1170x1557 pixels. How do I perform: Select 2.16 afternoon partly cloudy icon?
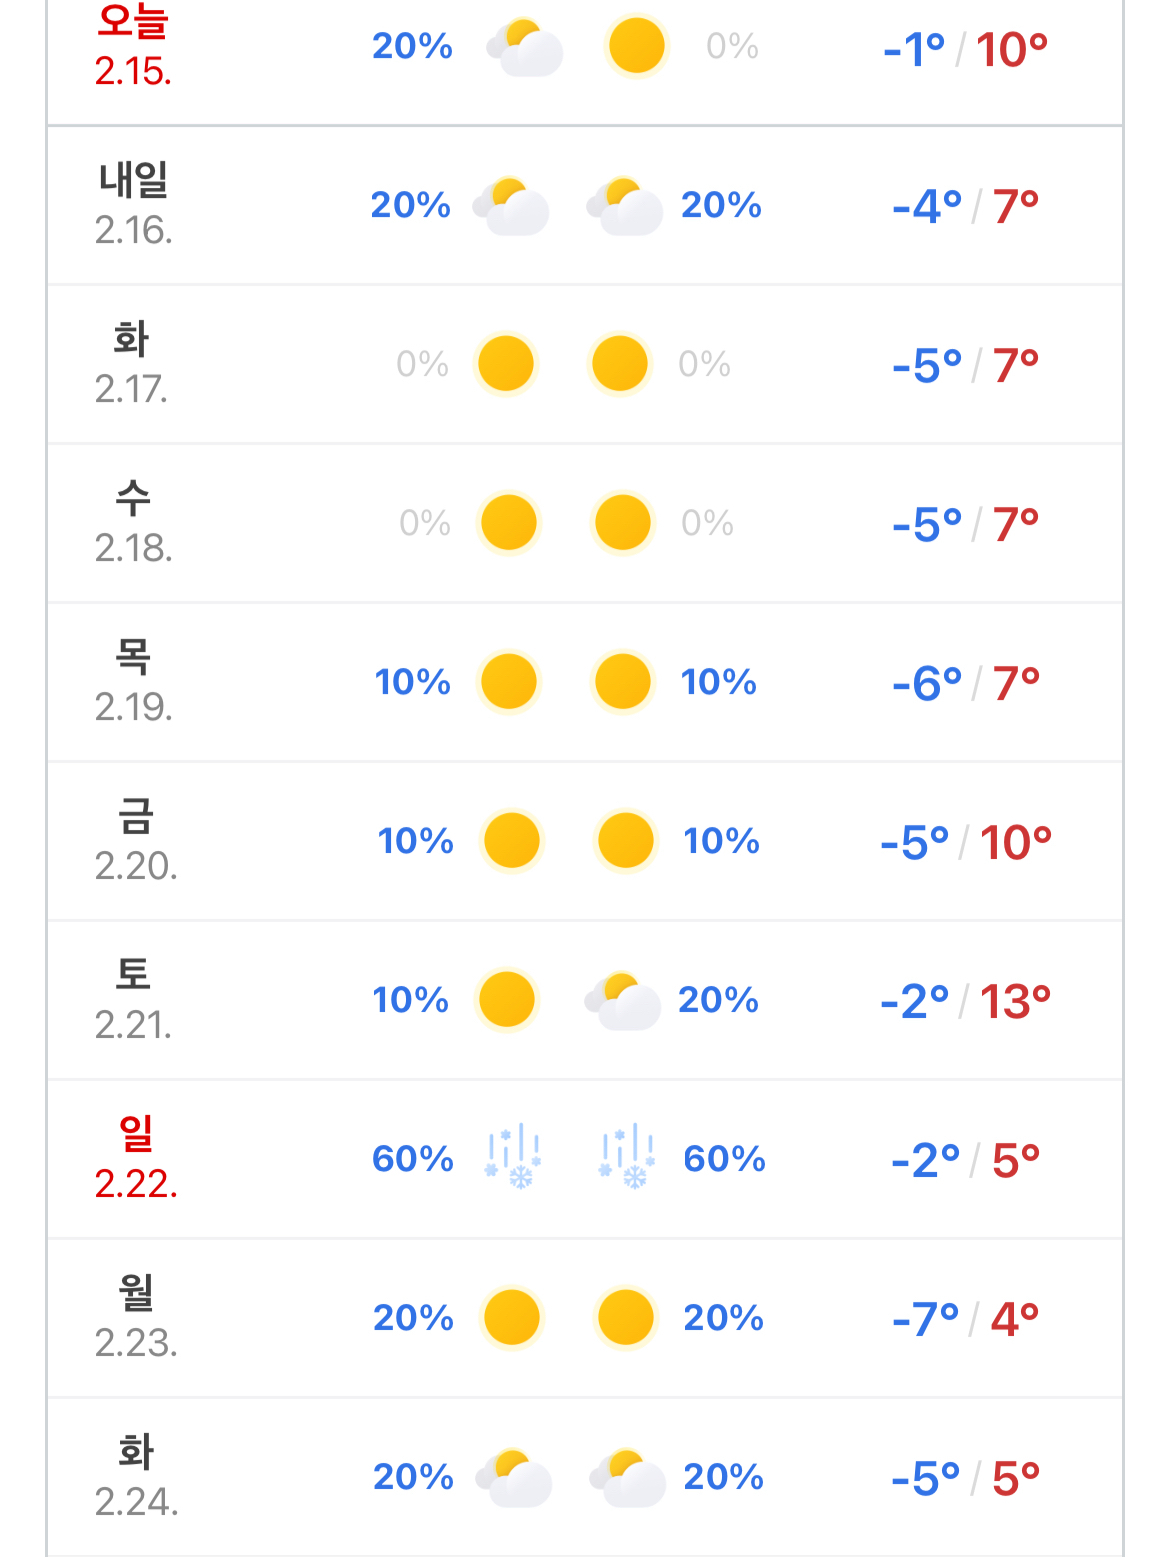[x=625, y=206]
